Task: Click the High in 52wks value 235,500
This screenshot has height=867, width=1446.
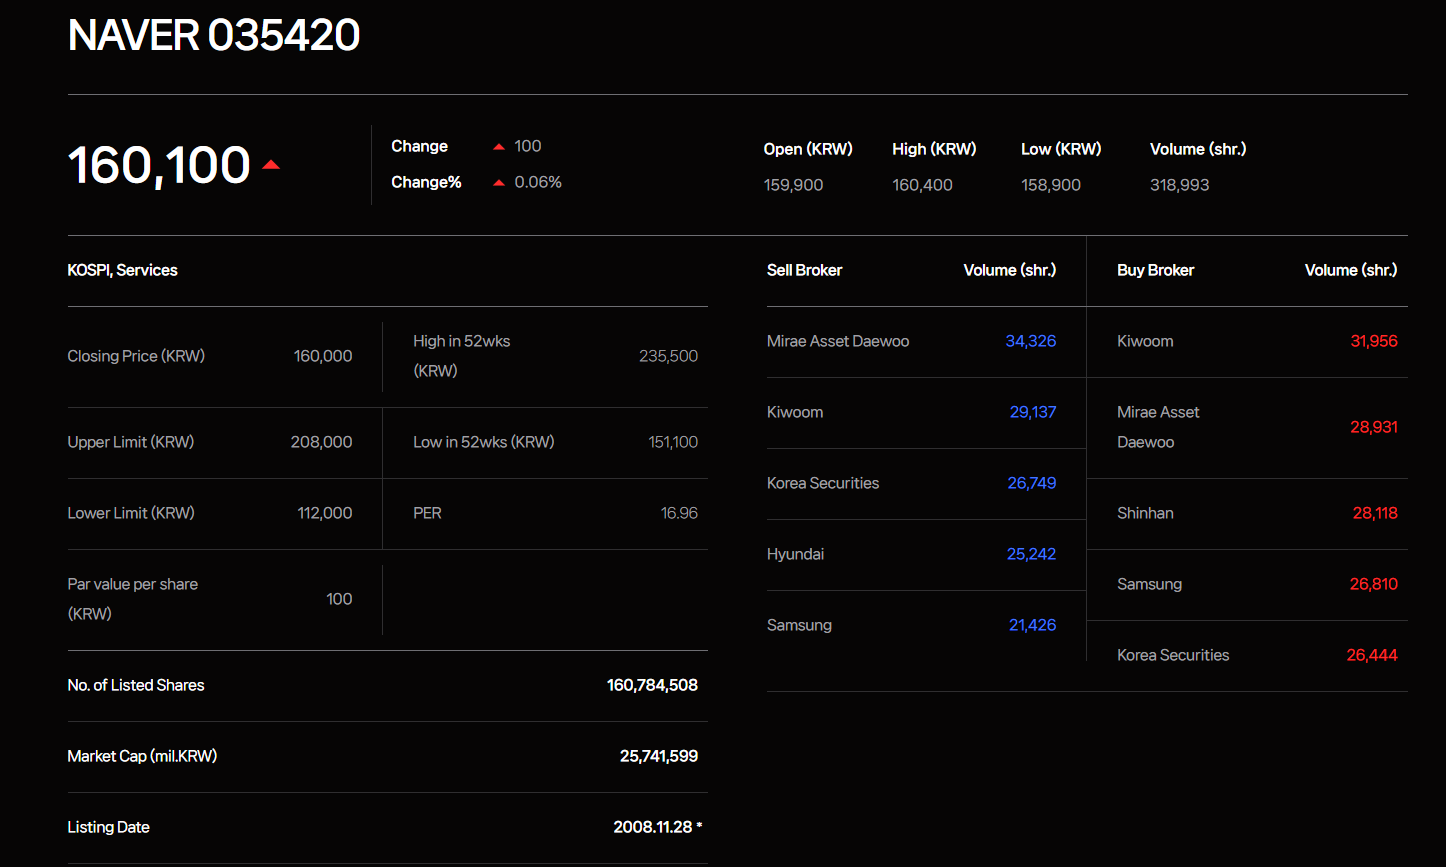Action: click(668, 356)
